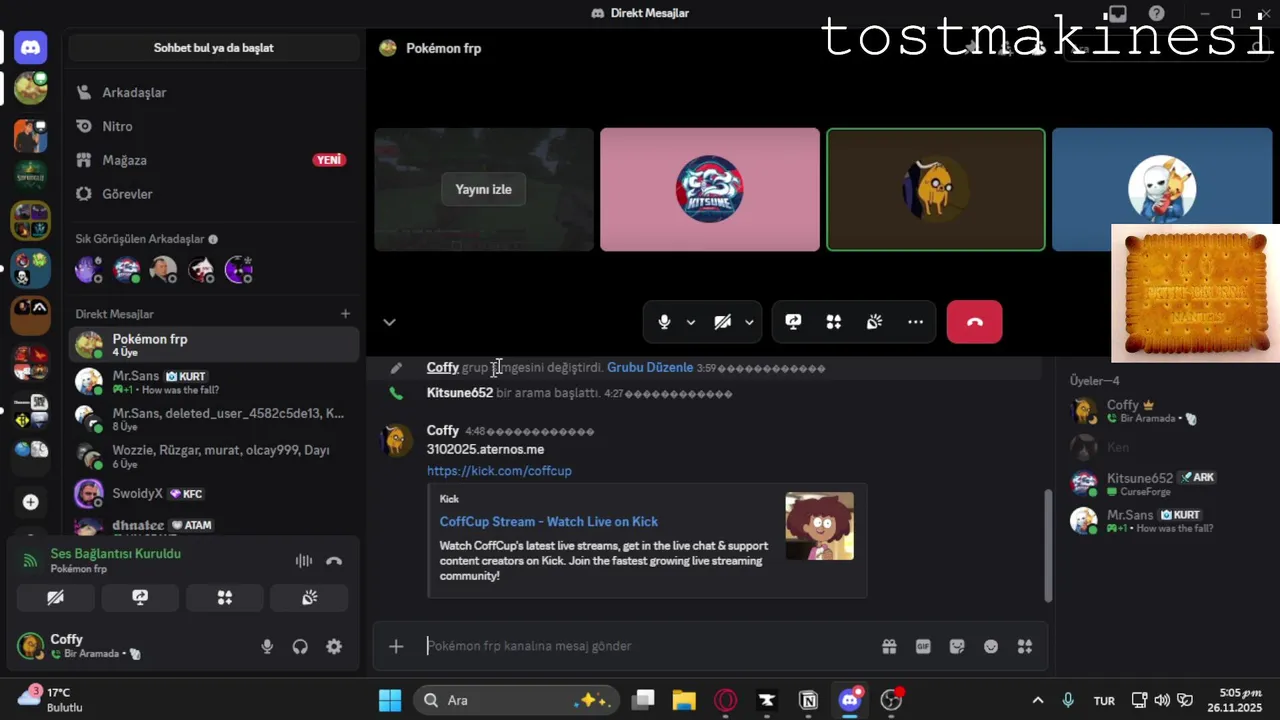Open activities button in call bar

(x=834, y=322)
